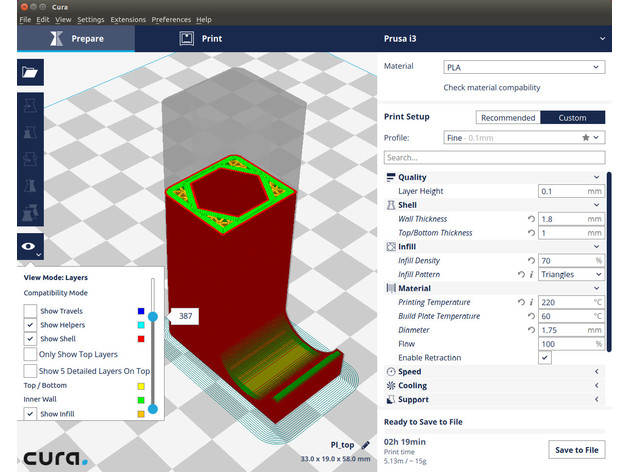
Task: Click the layer slider upper handle at 387
Action: coord(153,317)
